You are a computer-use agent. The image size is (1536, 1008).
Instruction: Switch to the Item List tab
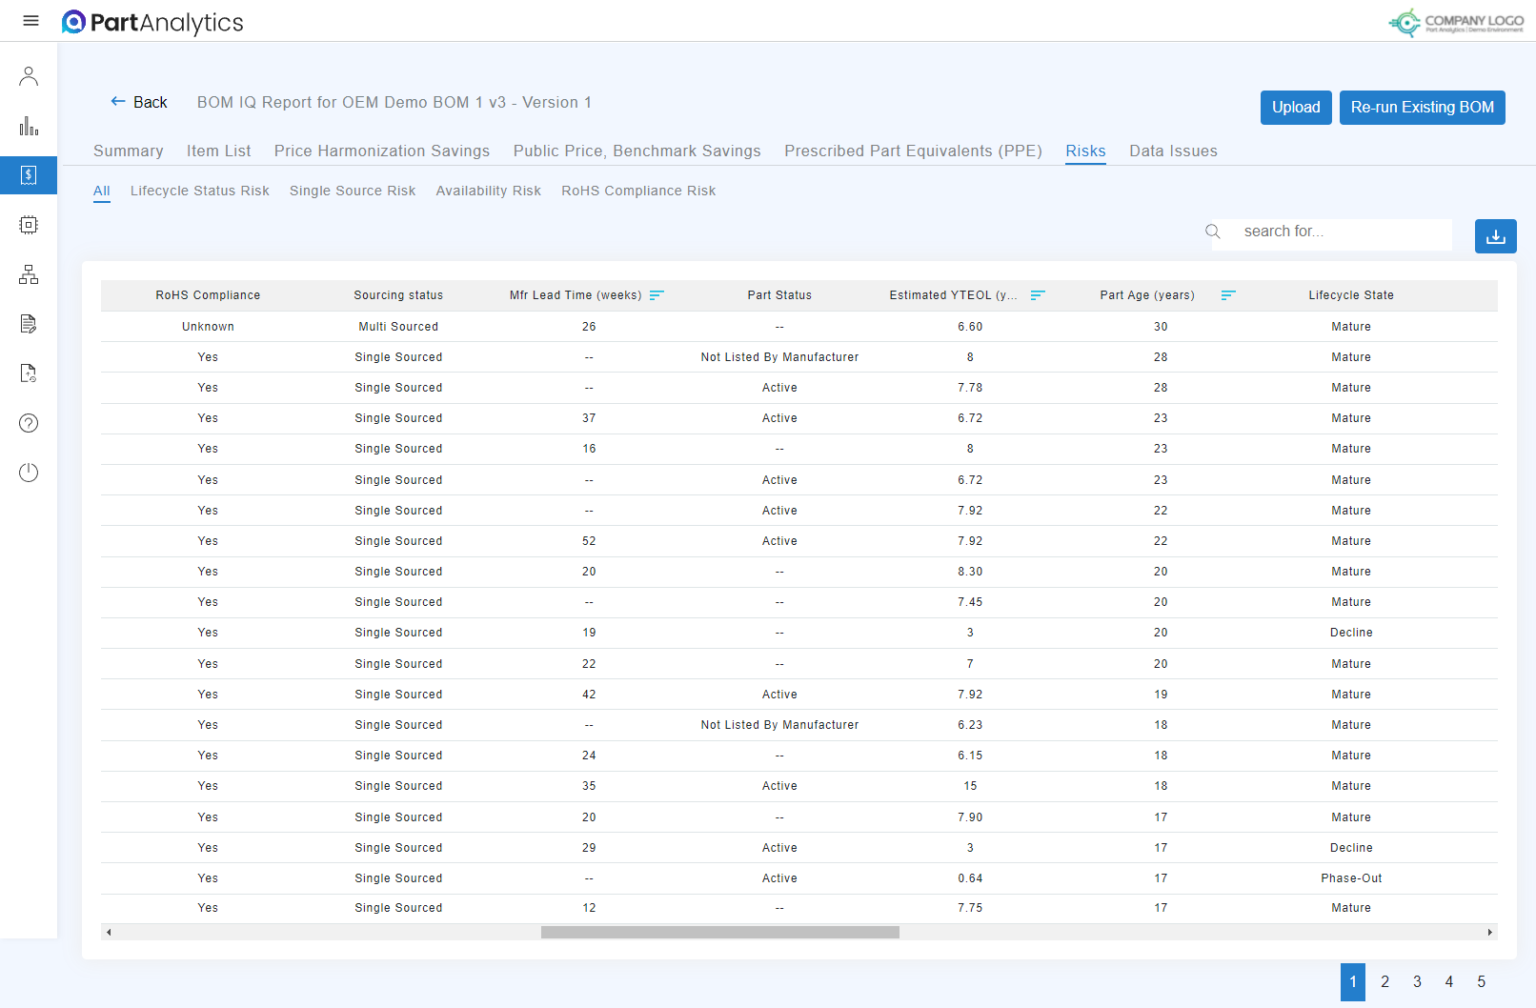pyautogui.click(x=218, y=151)
